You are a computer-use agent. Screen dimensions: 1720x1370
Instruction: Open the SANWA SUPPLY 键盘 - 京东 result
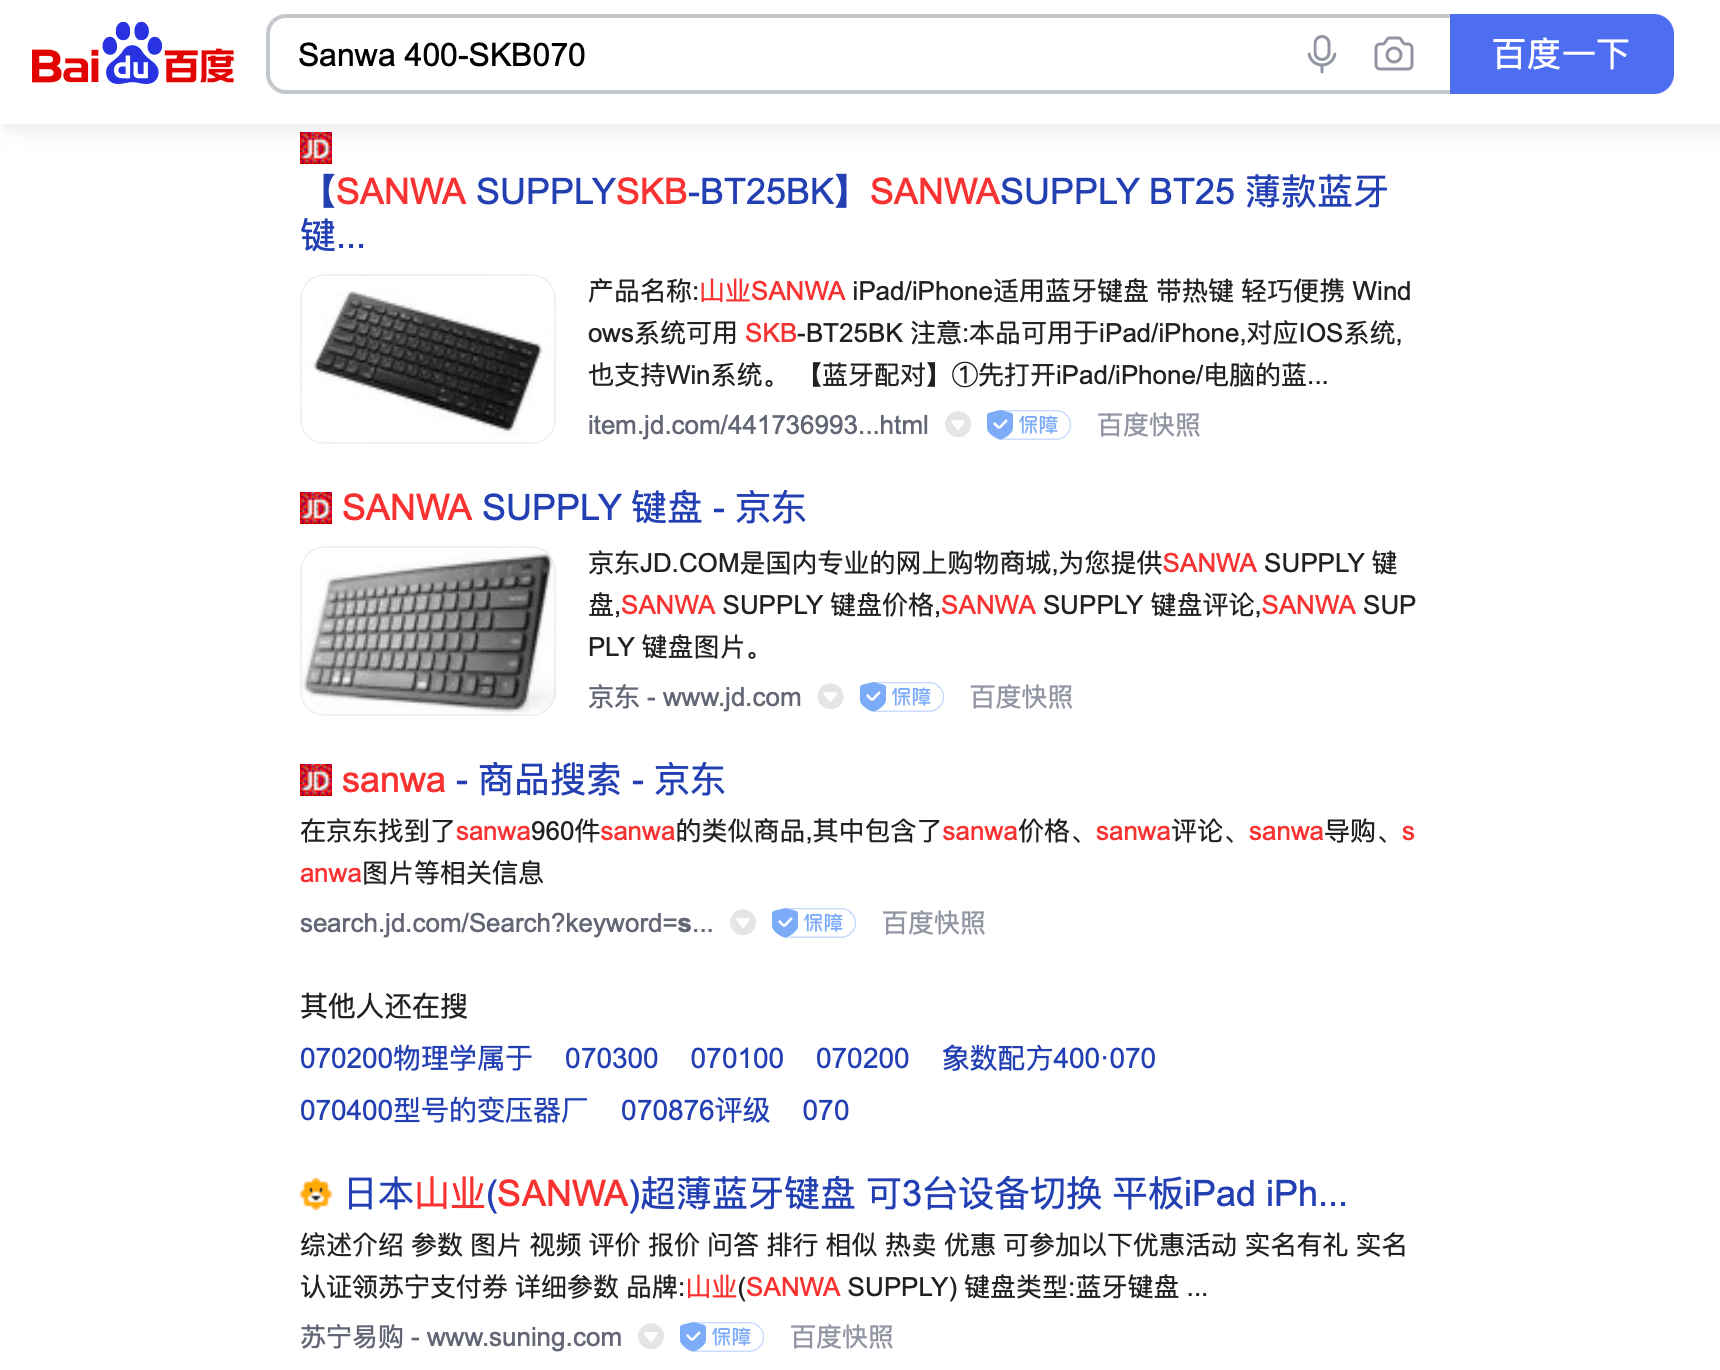pyautogui.click(x=574, y=508)
